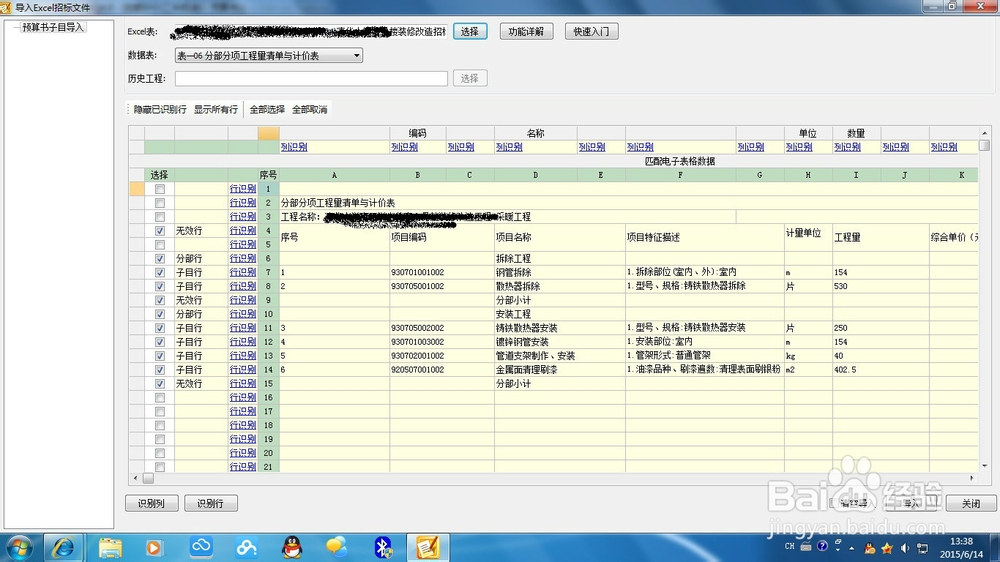Click the 历史工程 input field
The width and height of the screenshot is (1000, 562).
[311, 78]
